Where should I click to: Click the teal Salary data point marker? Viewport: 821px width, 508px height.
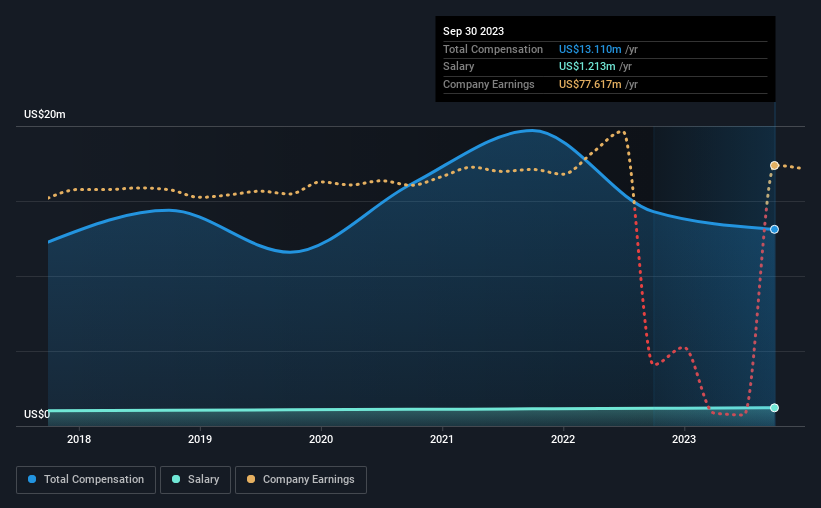click(774, 408)
